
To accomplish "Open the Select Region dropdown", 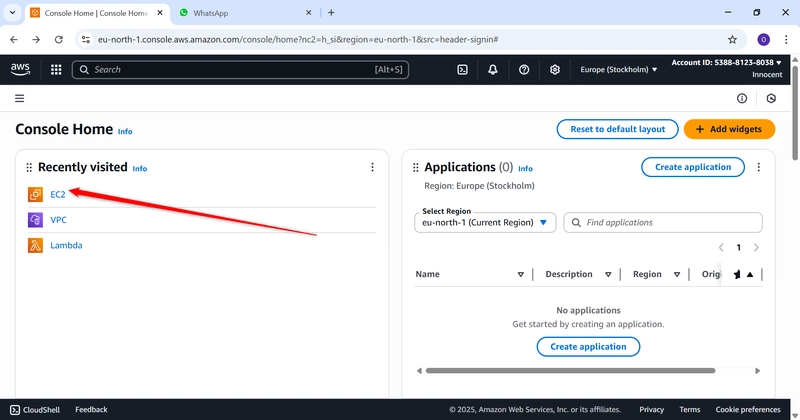I will coord(485,223).
